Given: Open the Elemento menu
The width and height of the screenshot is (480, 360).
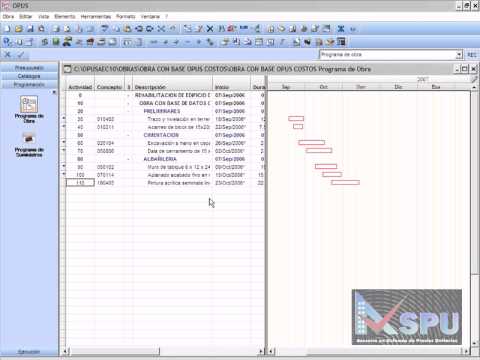Looking at the screenshot, I should coord(65,16).
